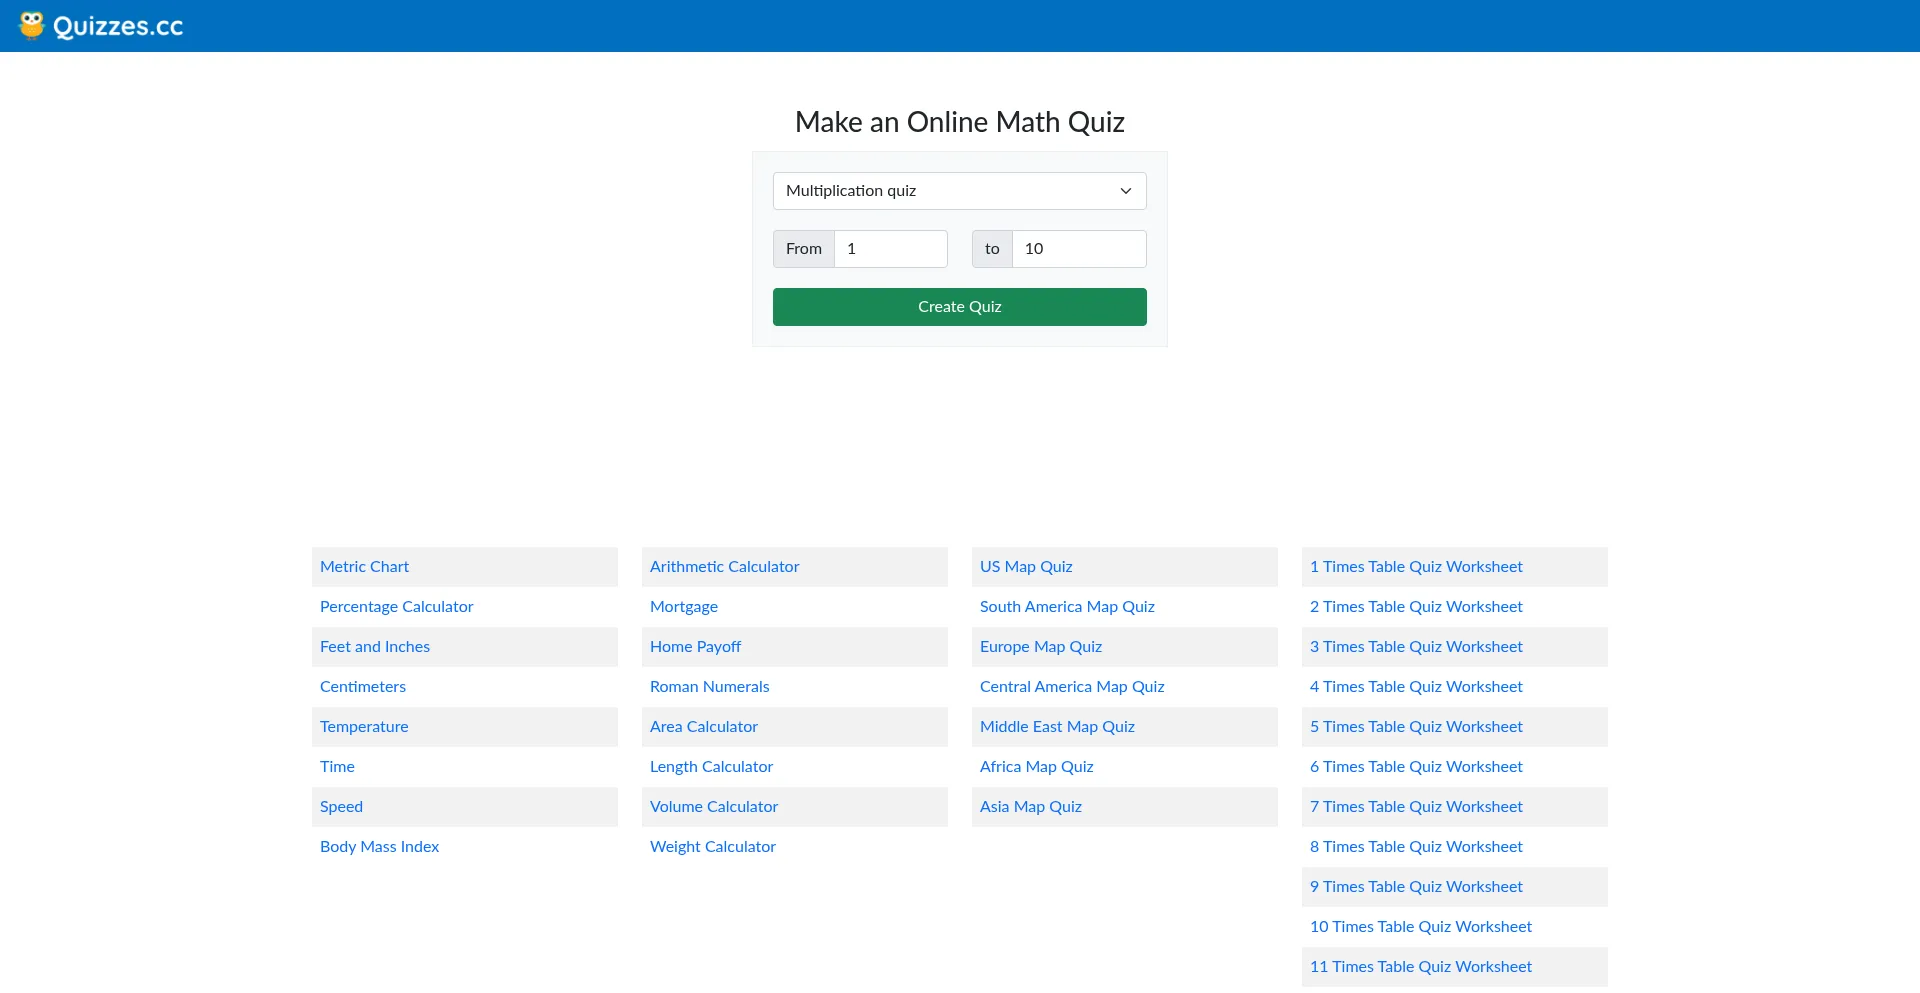Visit the Mortgage calculator link
The width and height of the screenshot is (1920, 993).
point(684,607)
